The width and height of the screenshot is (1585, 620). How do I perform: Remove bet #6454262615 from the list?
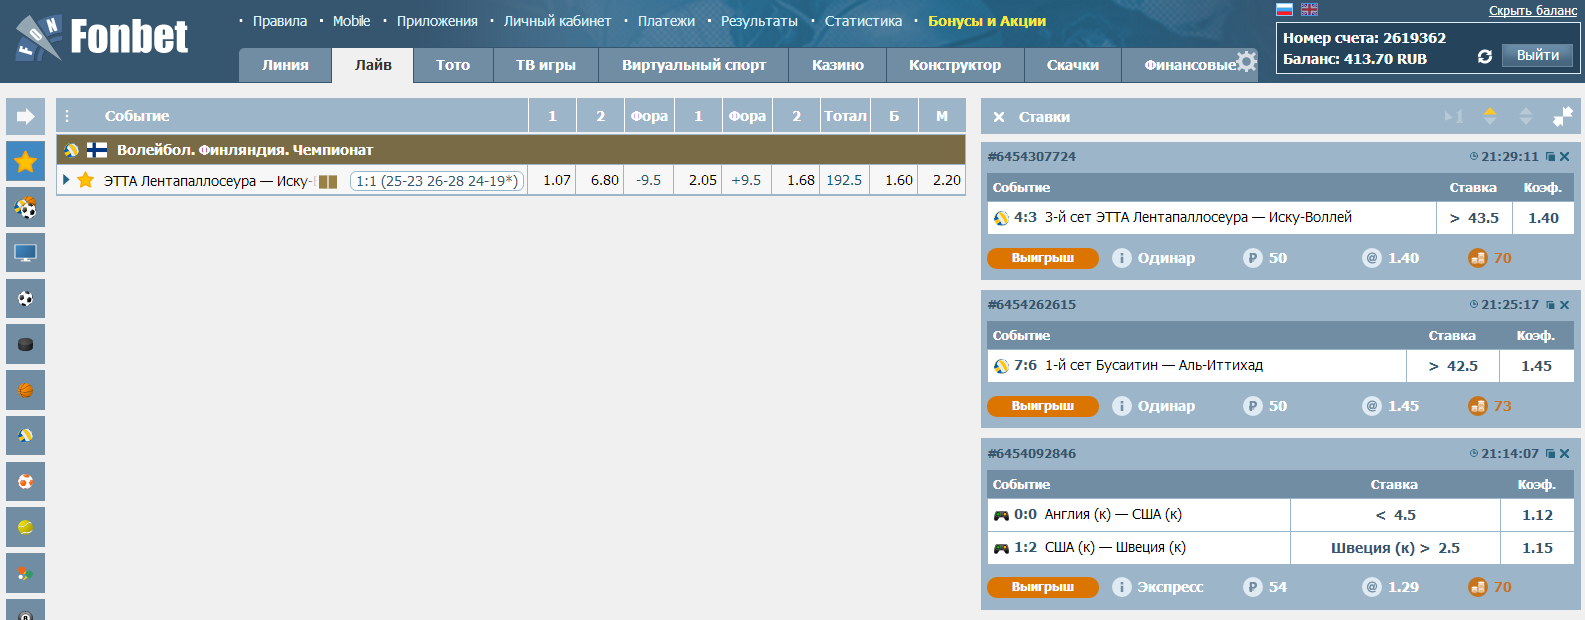click(x=1565, y=305)
